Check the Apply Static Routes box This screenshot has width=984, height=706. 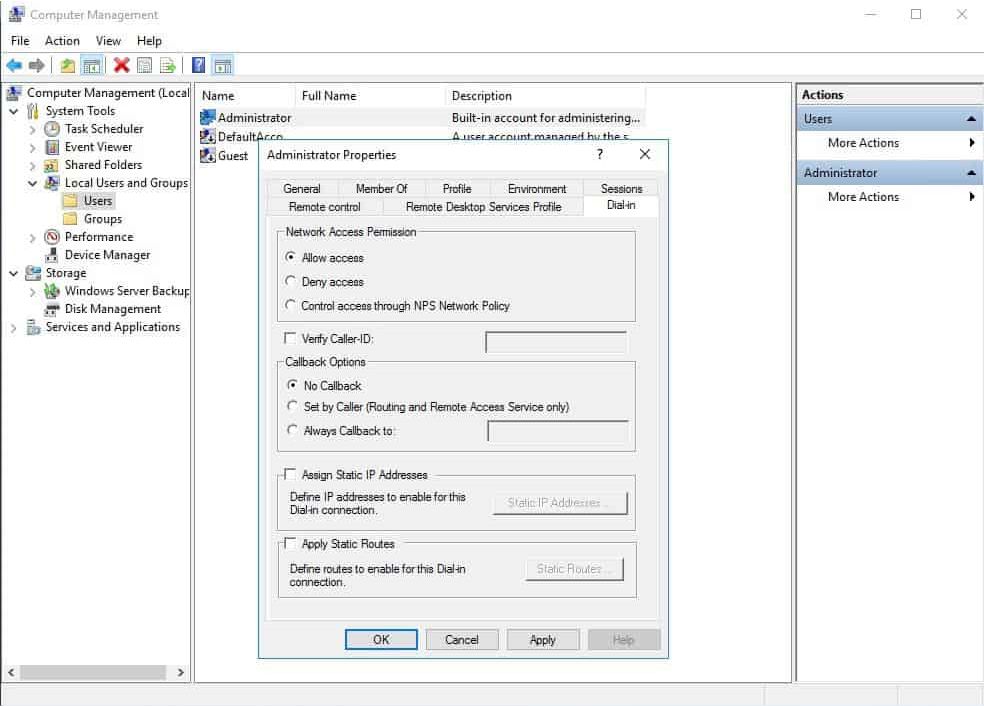290,543
